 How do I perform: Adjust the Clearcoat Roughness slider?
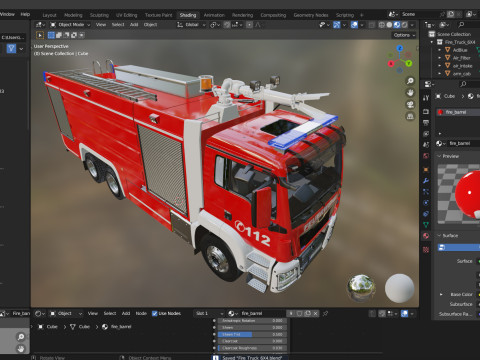pos(252,348)
